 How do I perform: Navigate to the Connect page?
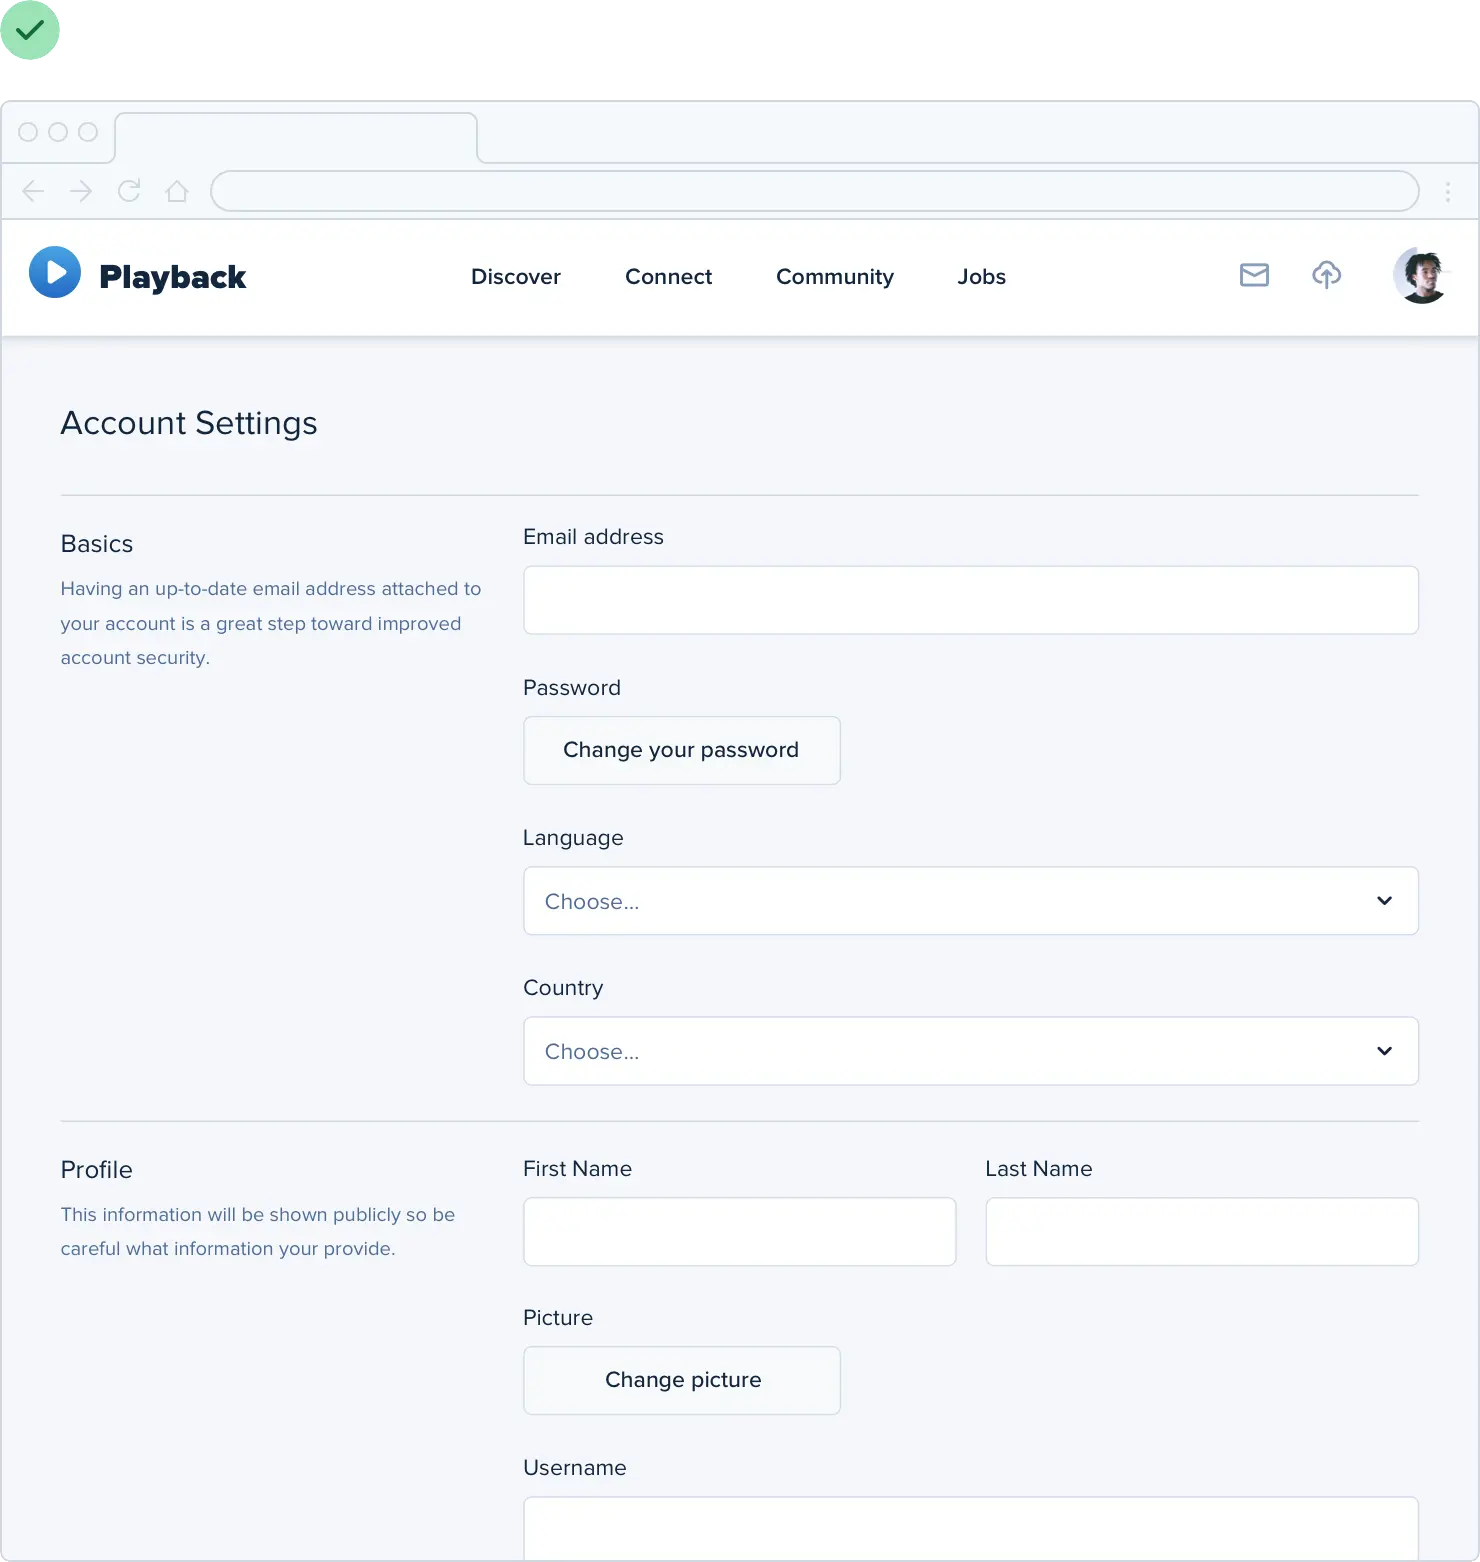[x=668, y=277]
